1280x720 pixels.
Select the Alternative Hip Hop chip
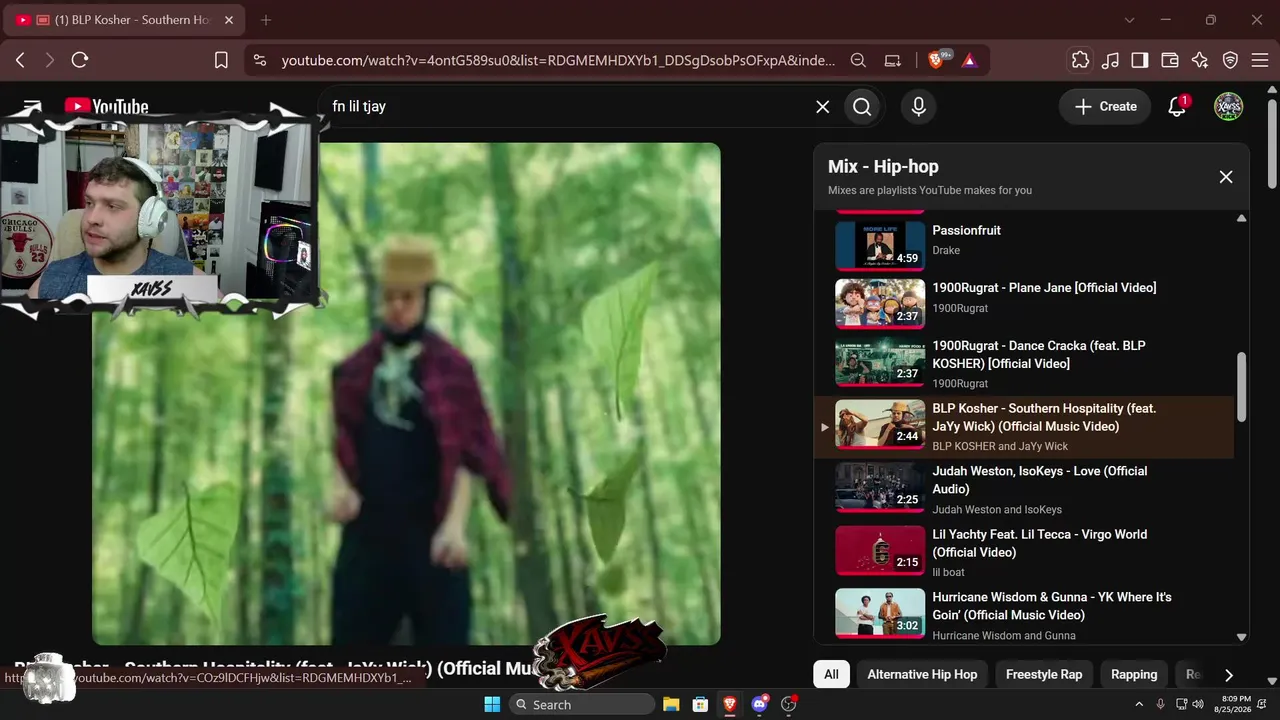[x=922, y=674]
